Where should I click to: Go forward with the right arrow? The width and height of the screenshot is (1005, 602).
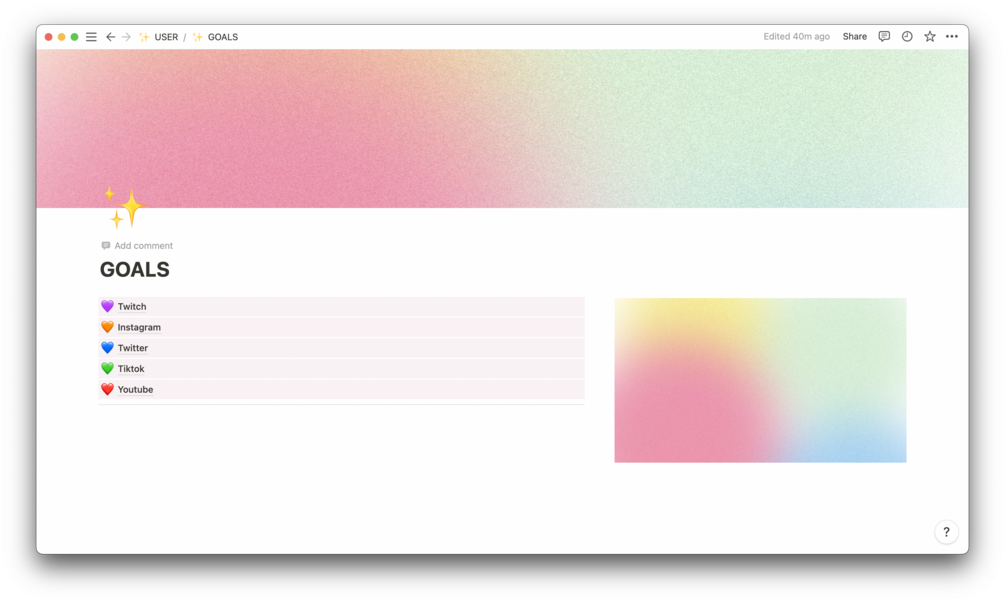126,37
